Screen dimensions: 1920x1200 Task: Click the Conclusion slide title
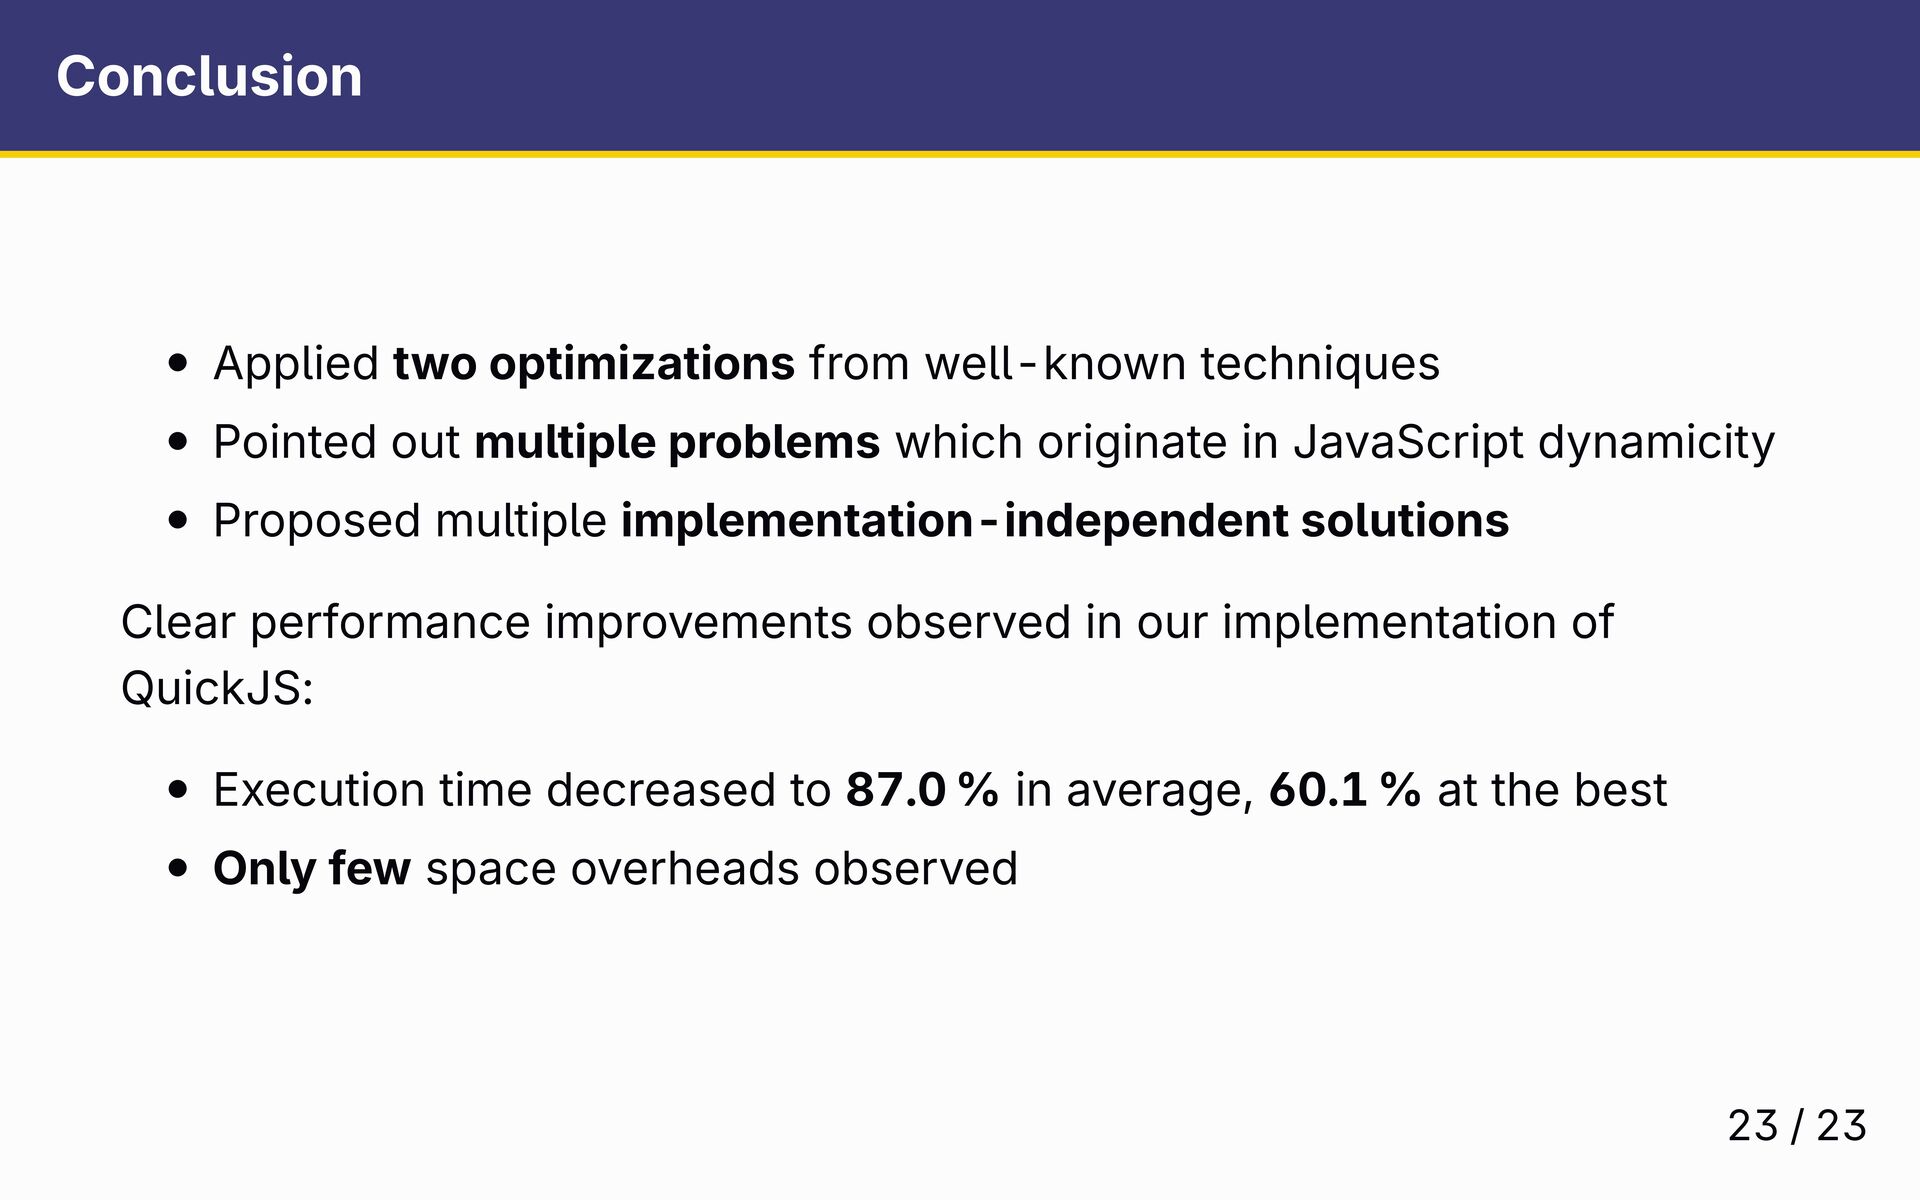coord(209,76)
